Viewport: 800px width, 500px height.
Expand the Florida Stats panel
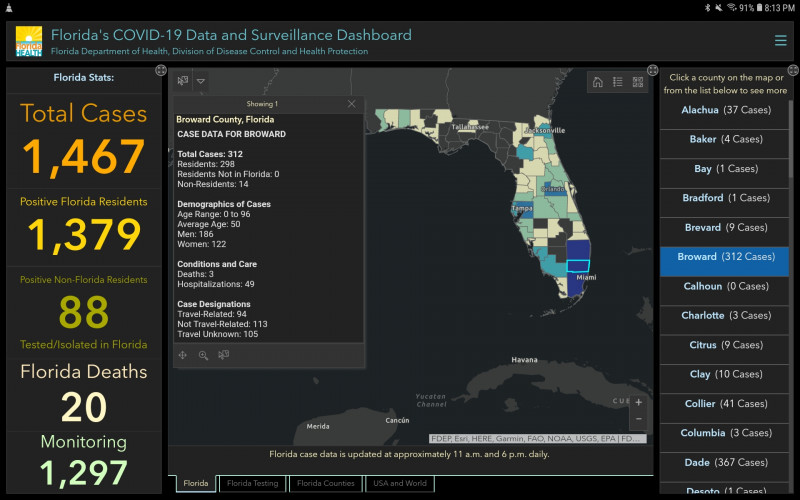tap(160, 71)
